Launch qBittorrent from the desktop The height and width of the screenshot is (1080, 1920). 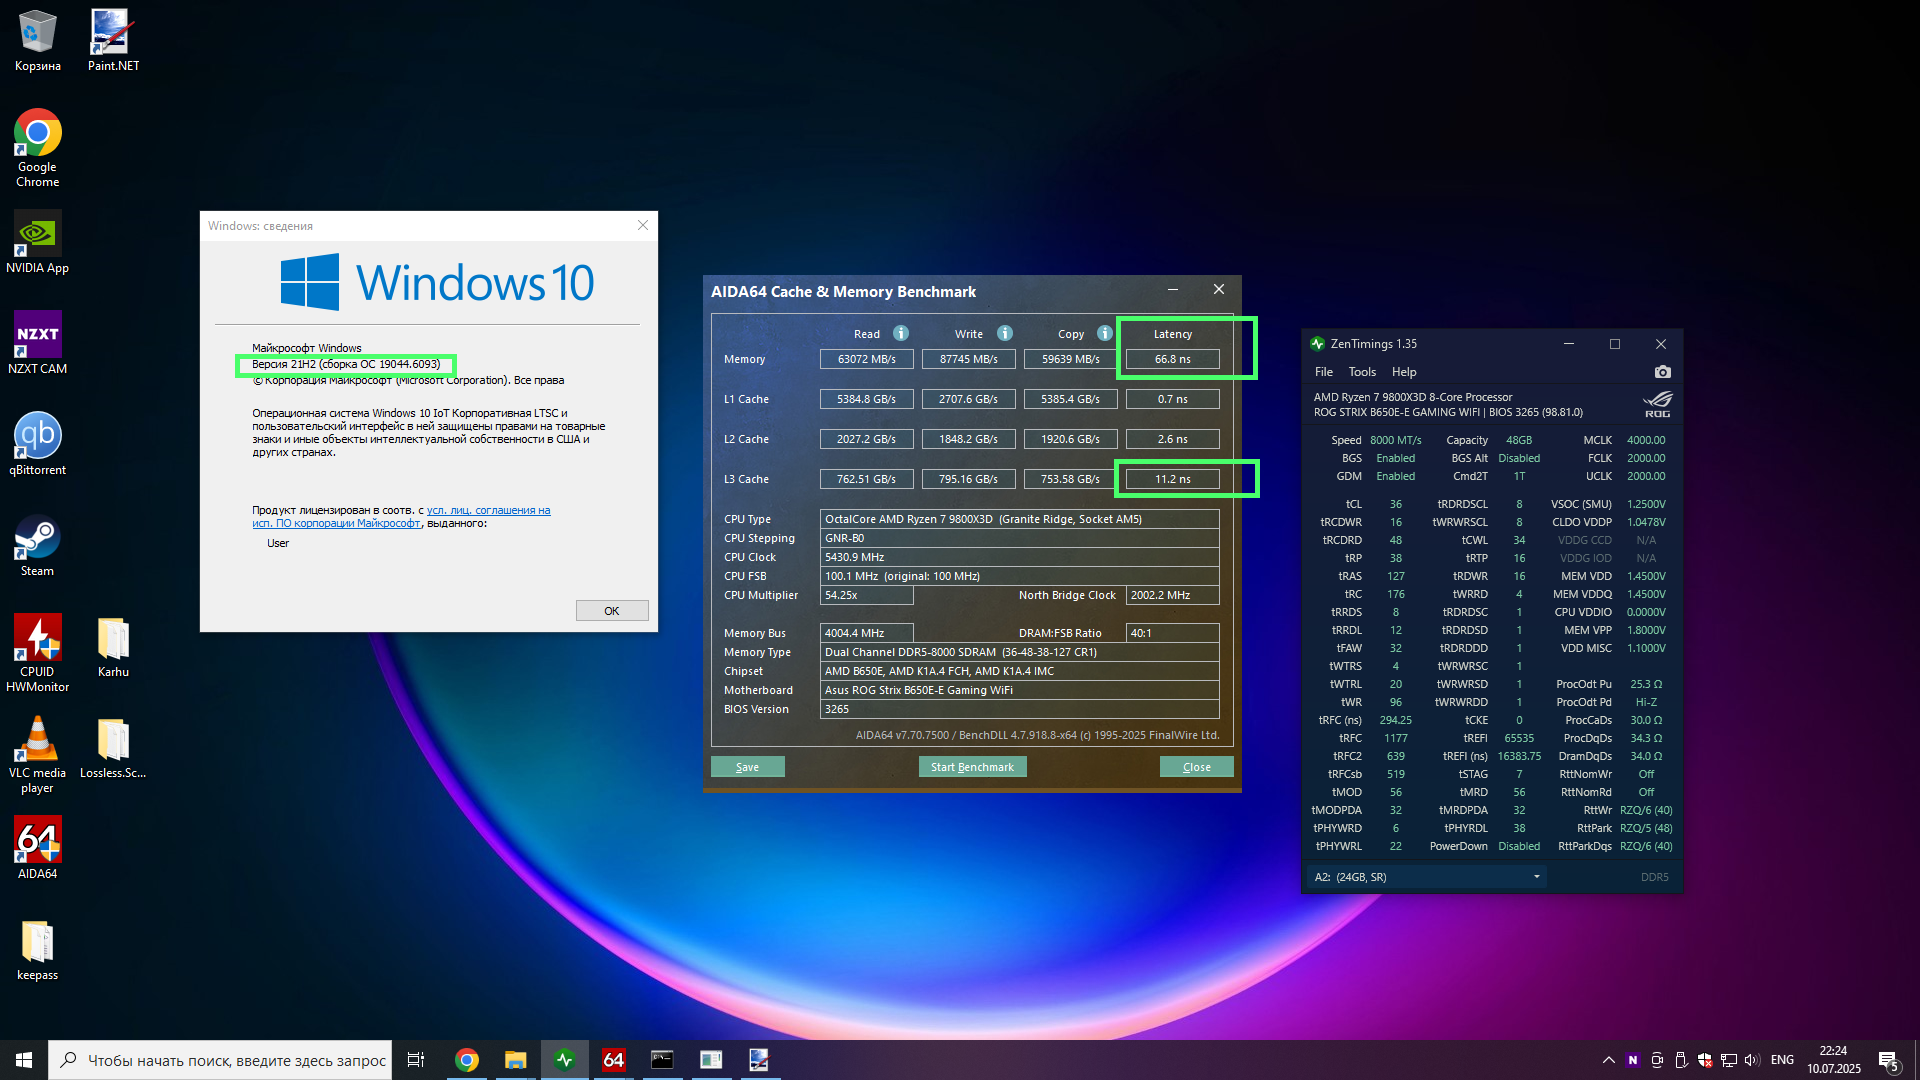pyautogui.click(x=38, y=444)
